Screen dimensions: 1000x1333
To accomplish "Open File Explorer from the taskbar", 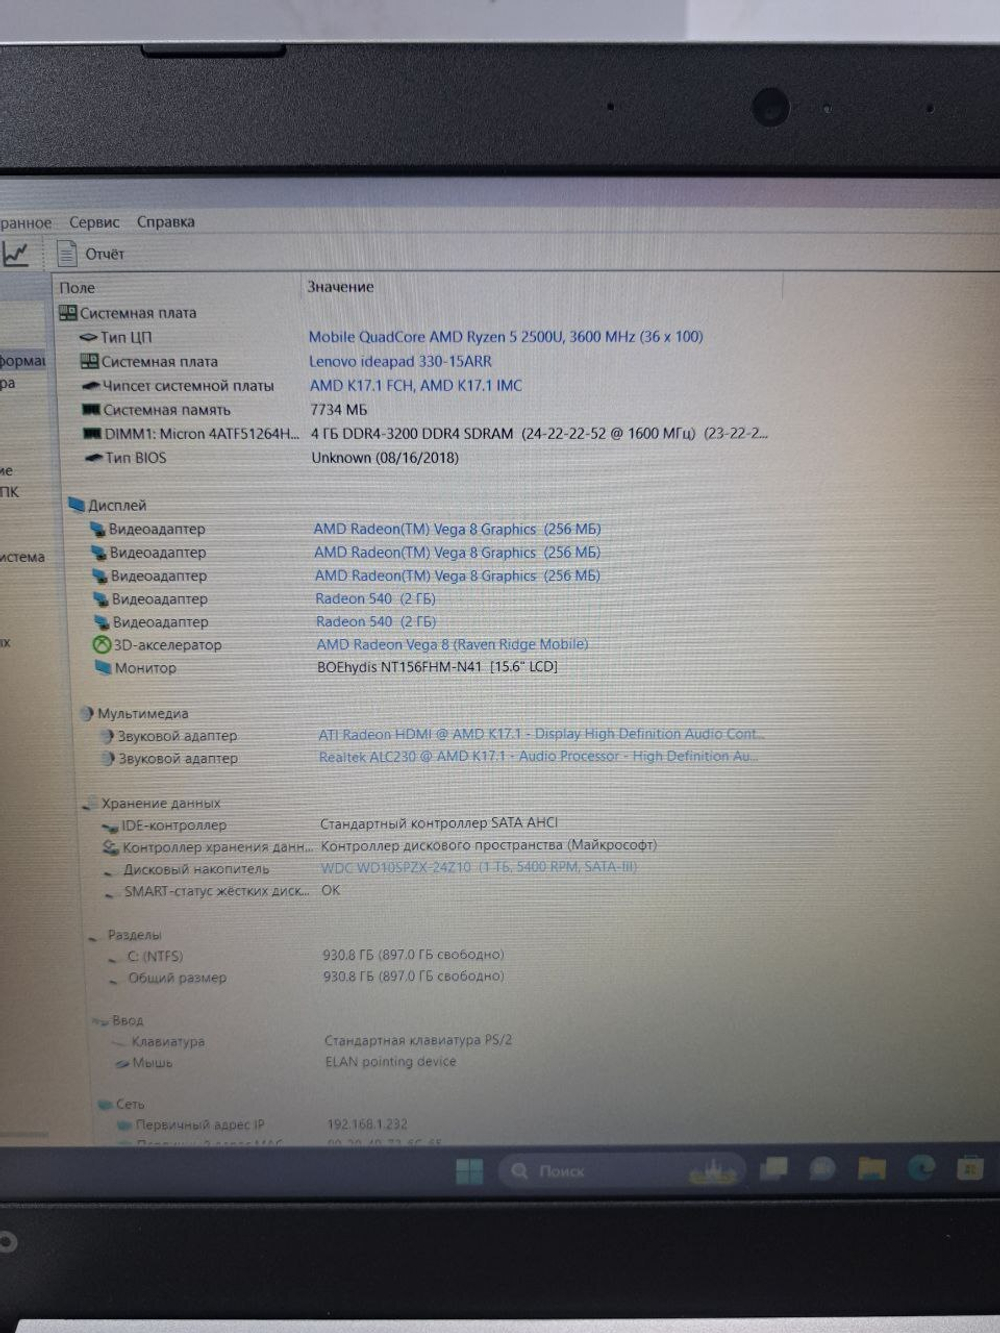I will 873,1169.
